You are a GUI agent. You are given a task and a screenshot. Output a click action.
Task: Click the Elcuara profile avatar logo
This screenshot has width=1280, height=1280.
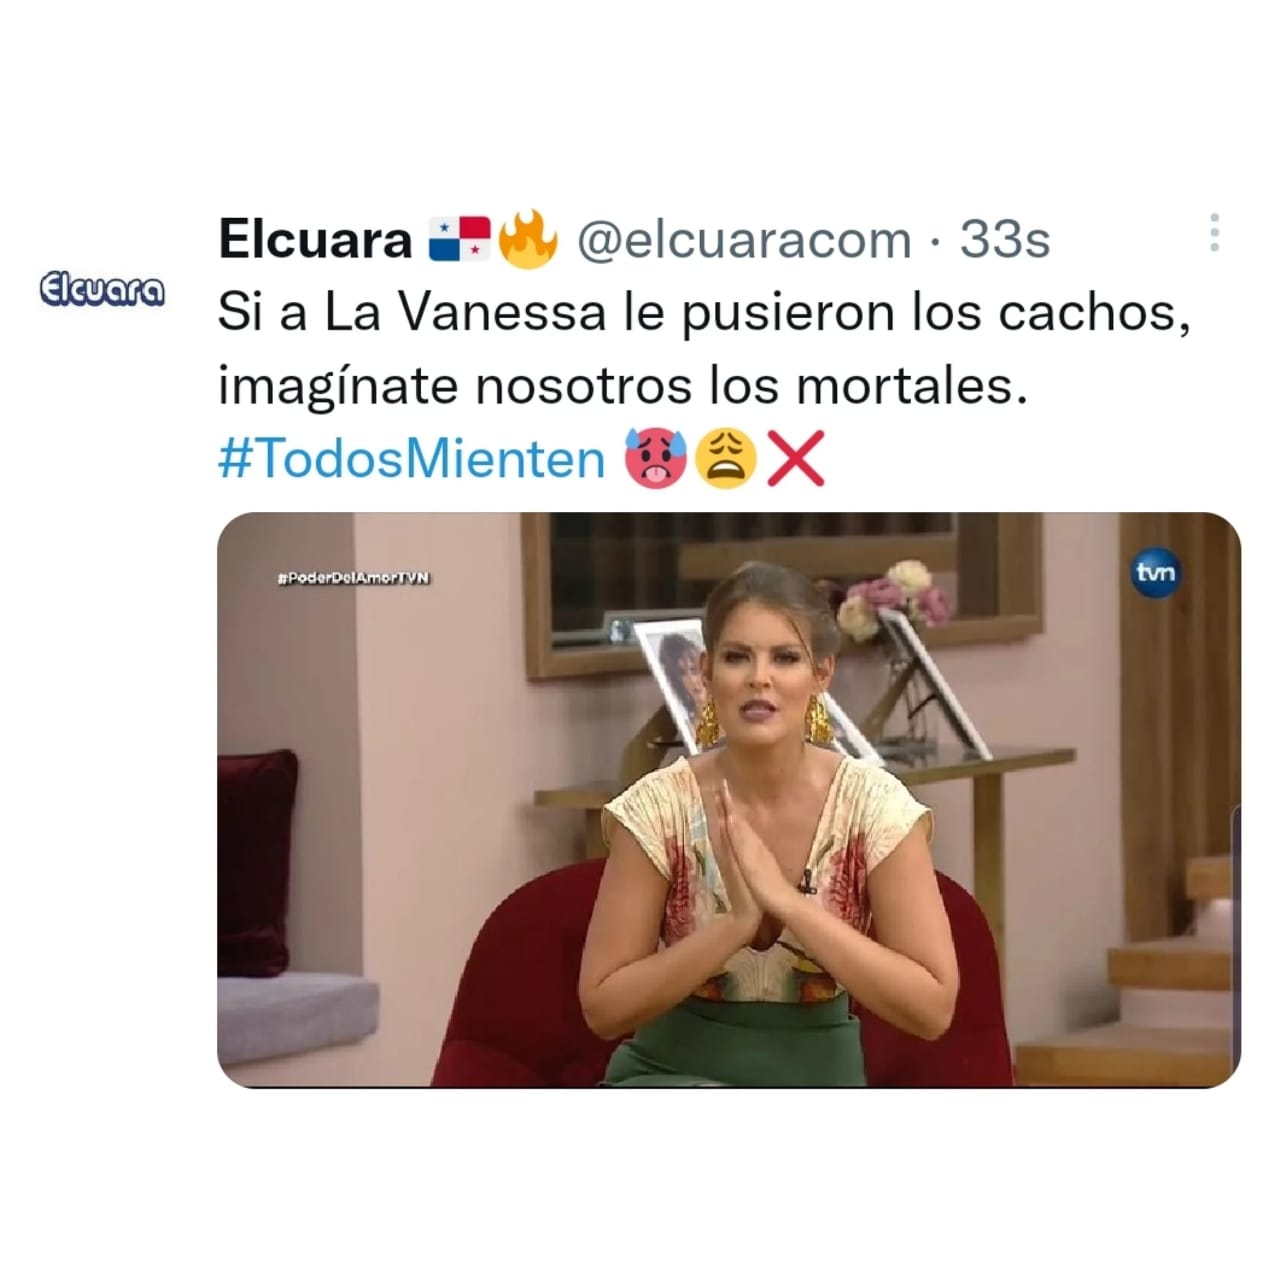coord(101,289)
